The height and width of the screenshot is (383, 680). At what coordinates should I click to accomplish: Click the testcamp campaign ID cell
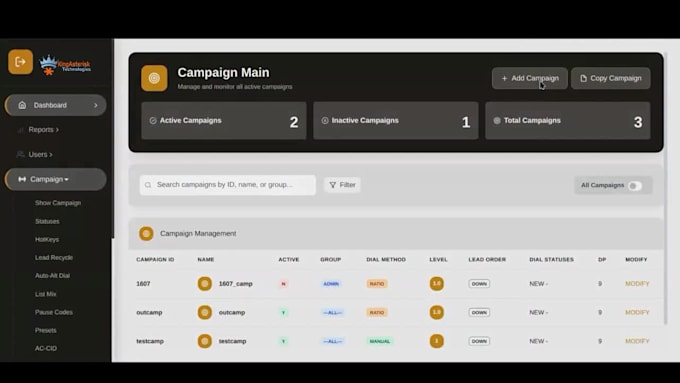coord(150,341)
